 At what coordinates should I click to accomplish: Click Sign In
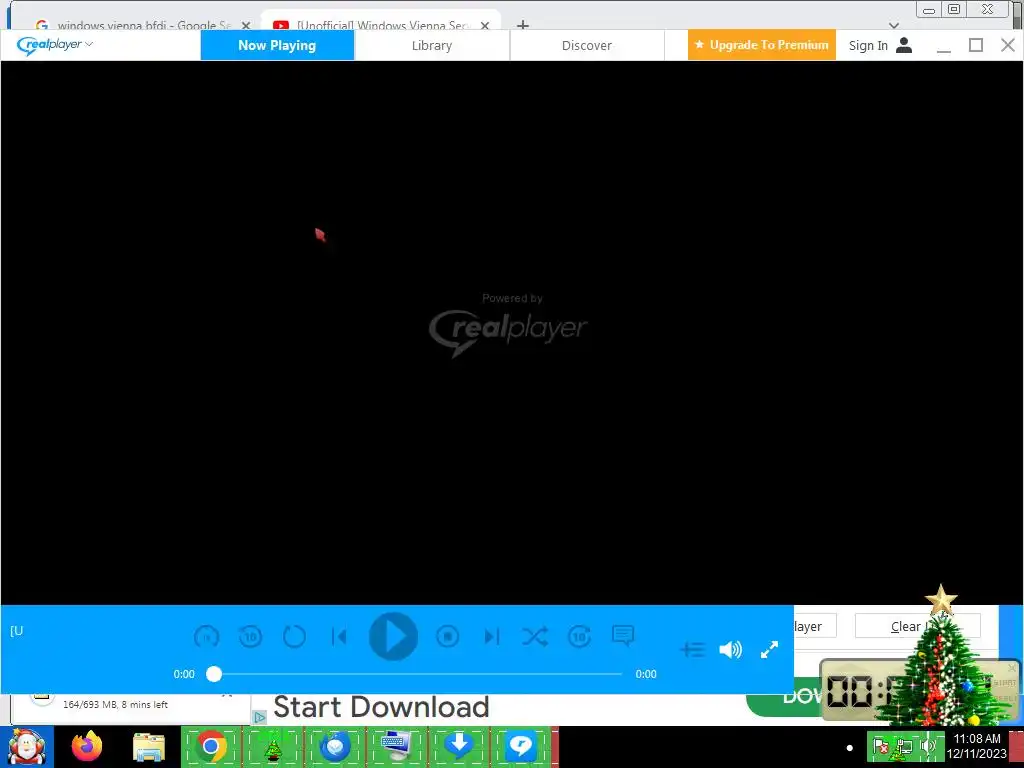[868, 45]
